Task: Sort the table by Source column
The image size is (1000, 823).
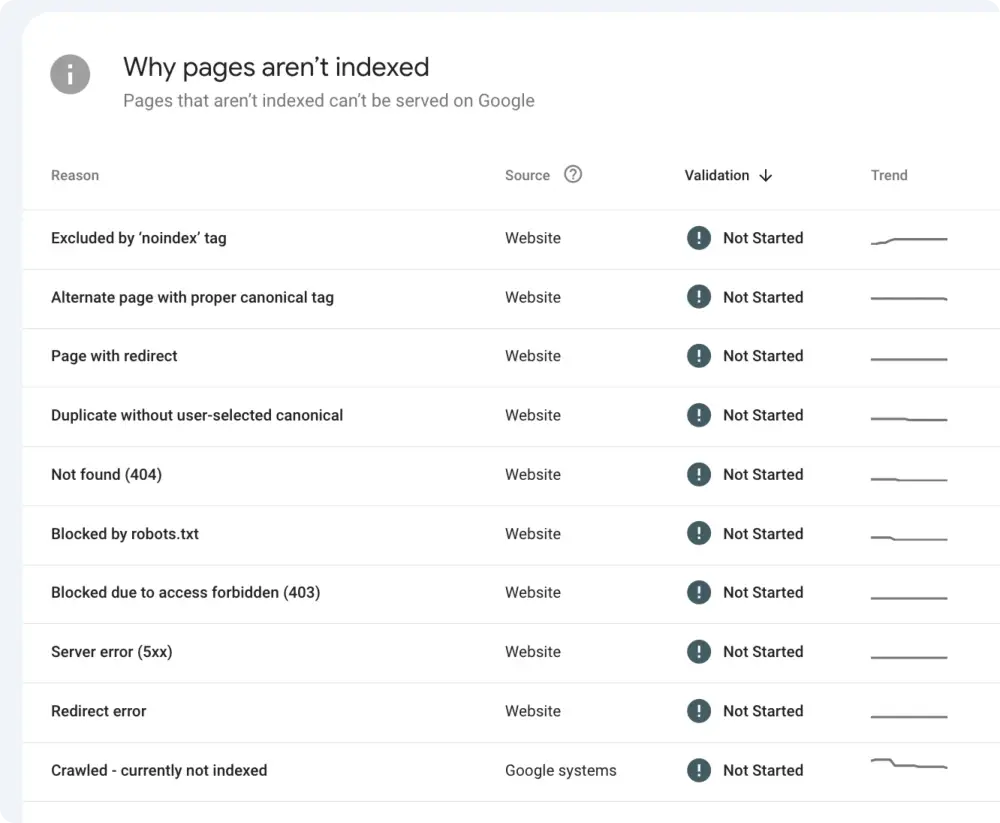Action: coord(527,175)
